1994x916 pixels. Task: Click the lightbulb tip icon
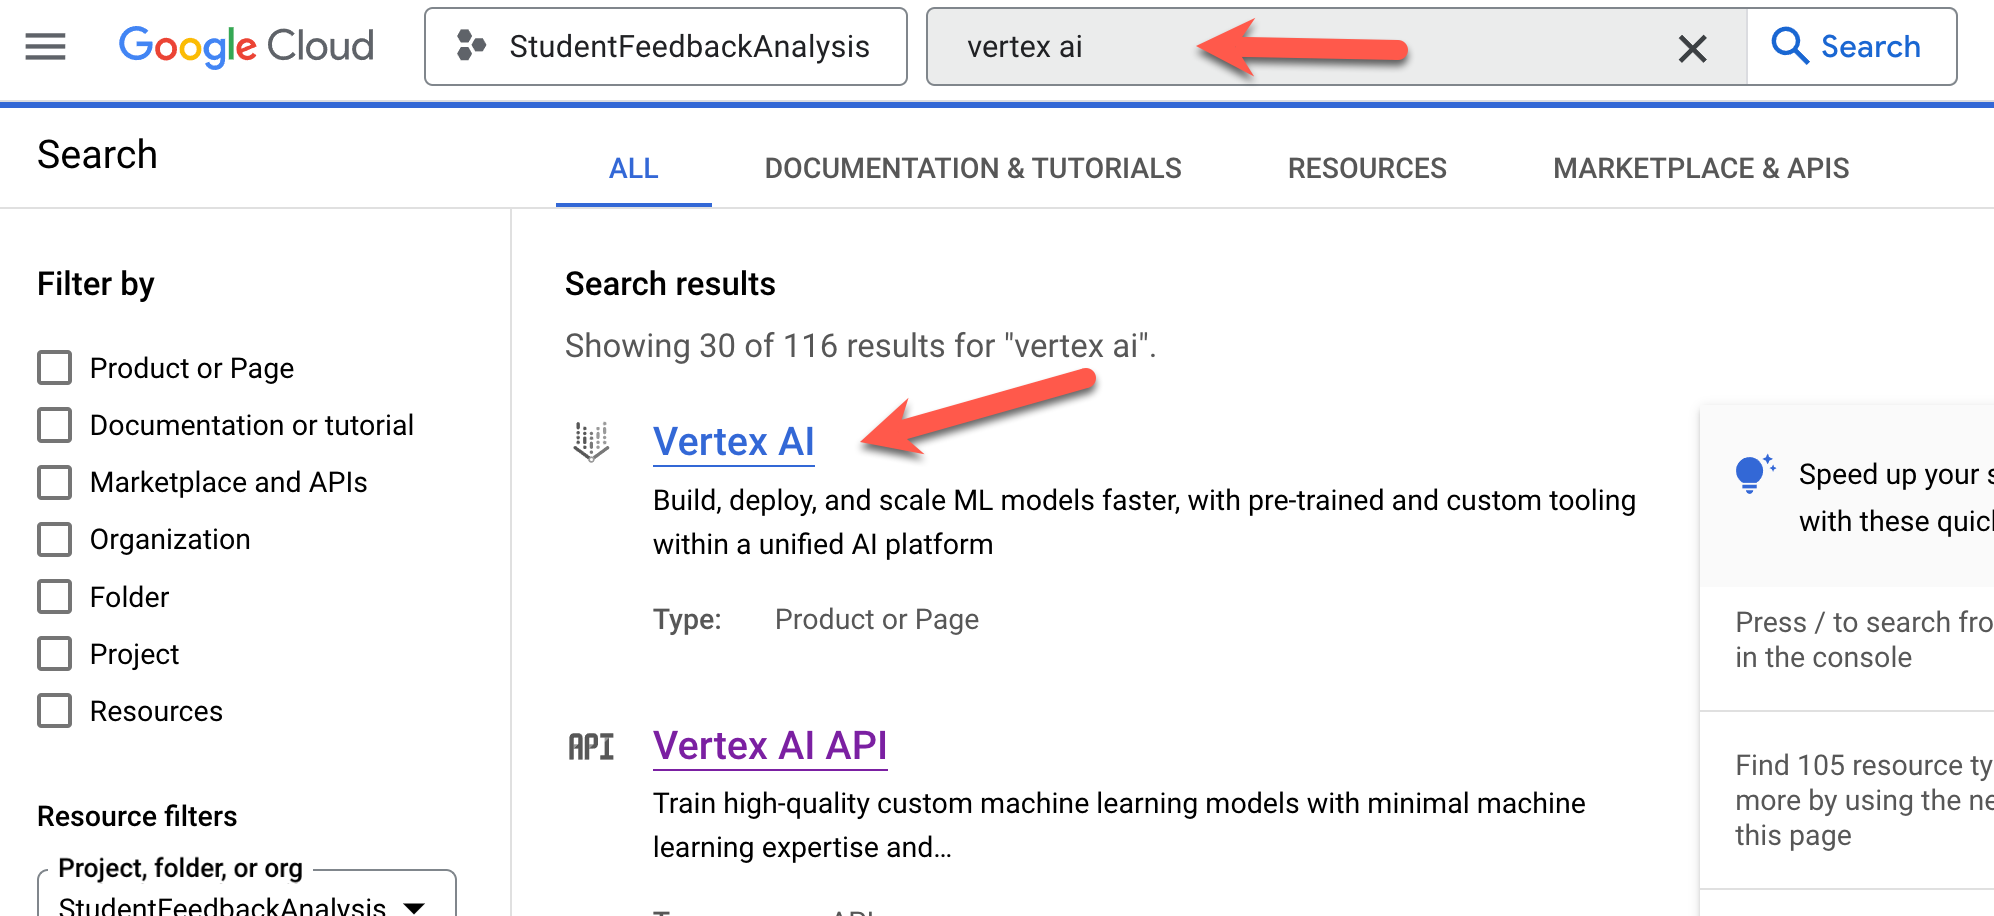[x=1751, y=474]
